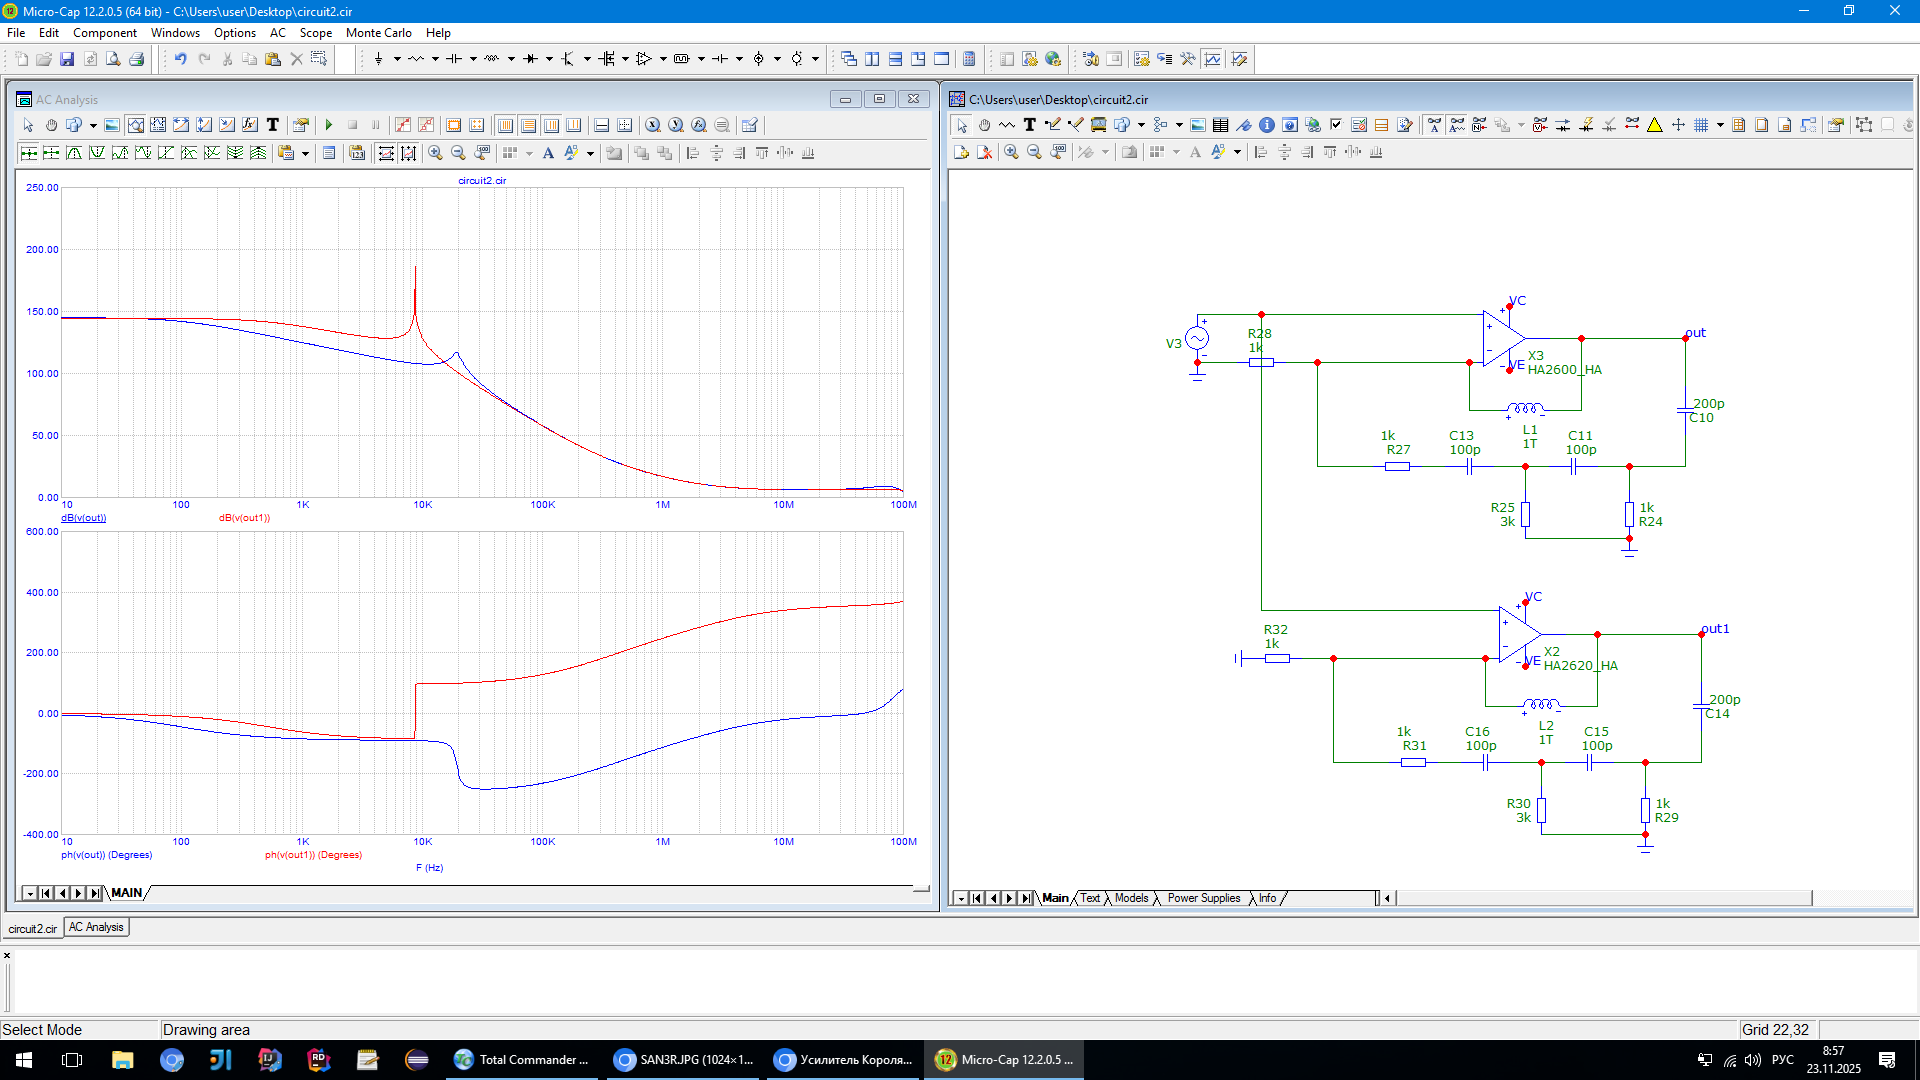Image resolution: width=1920 pixels, height=1080 pixels.
Task: Open the Monte Carlo menu
Action: [378, 32]
